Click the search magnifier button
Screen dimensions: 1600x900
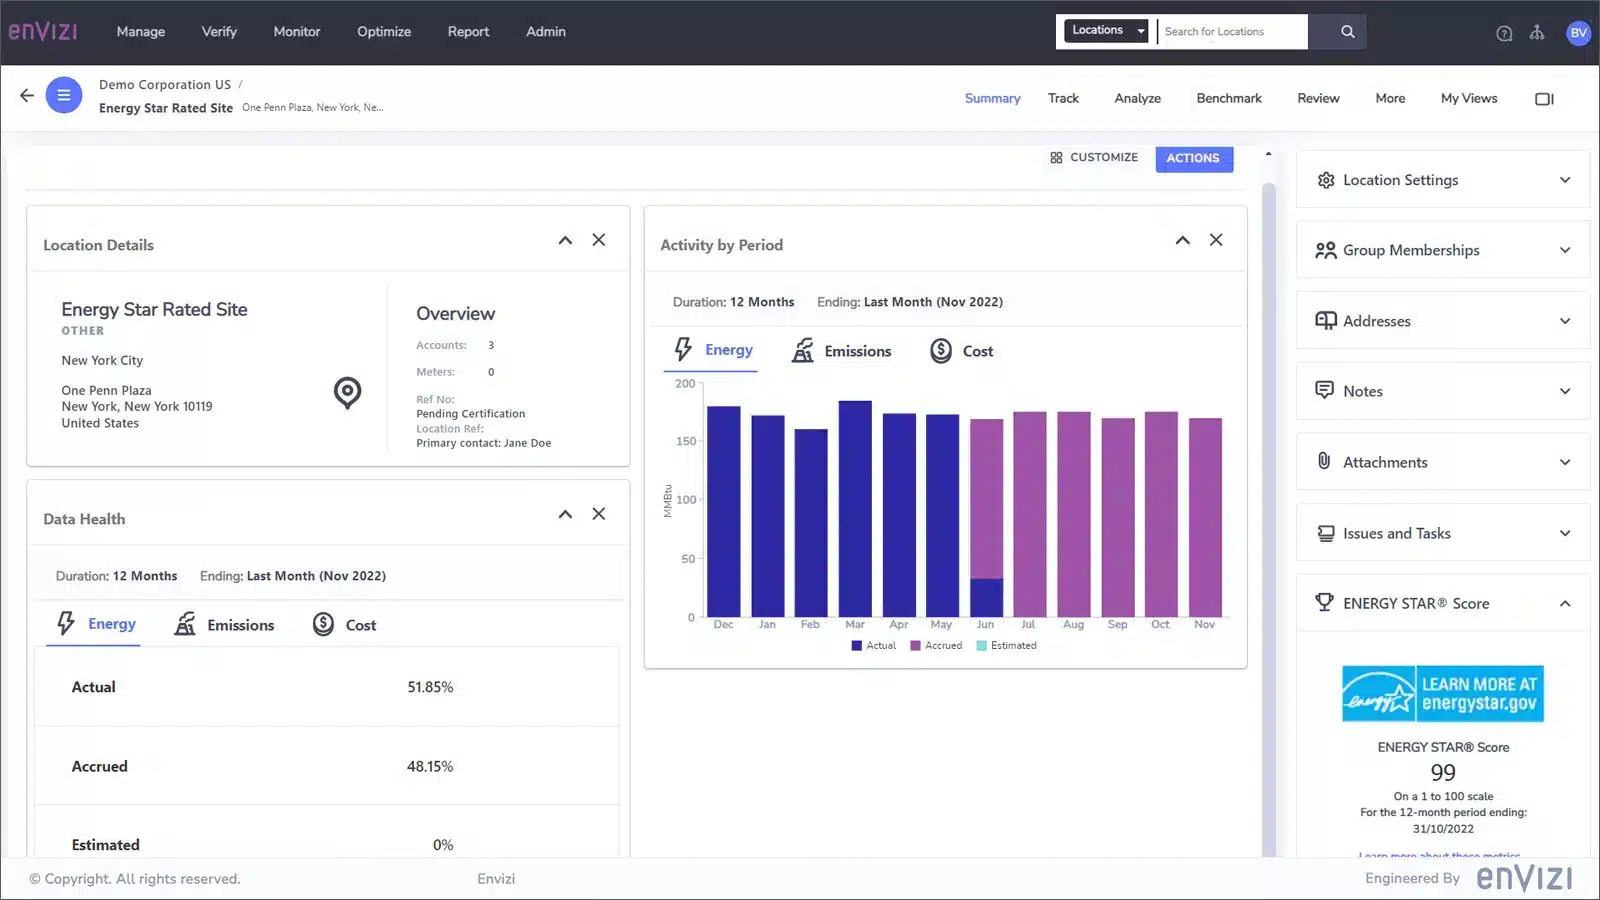(x=1347, y=32)
